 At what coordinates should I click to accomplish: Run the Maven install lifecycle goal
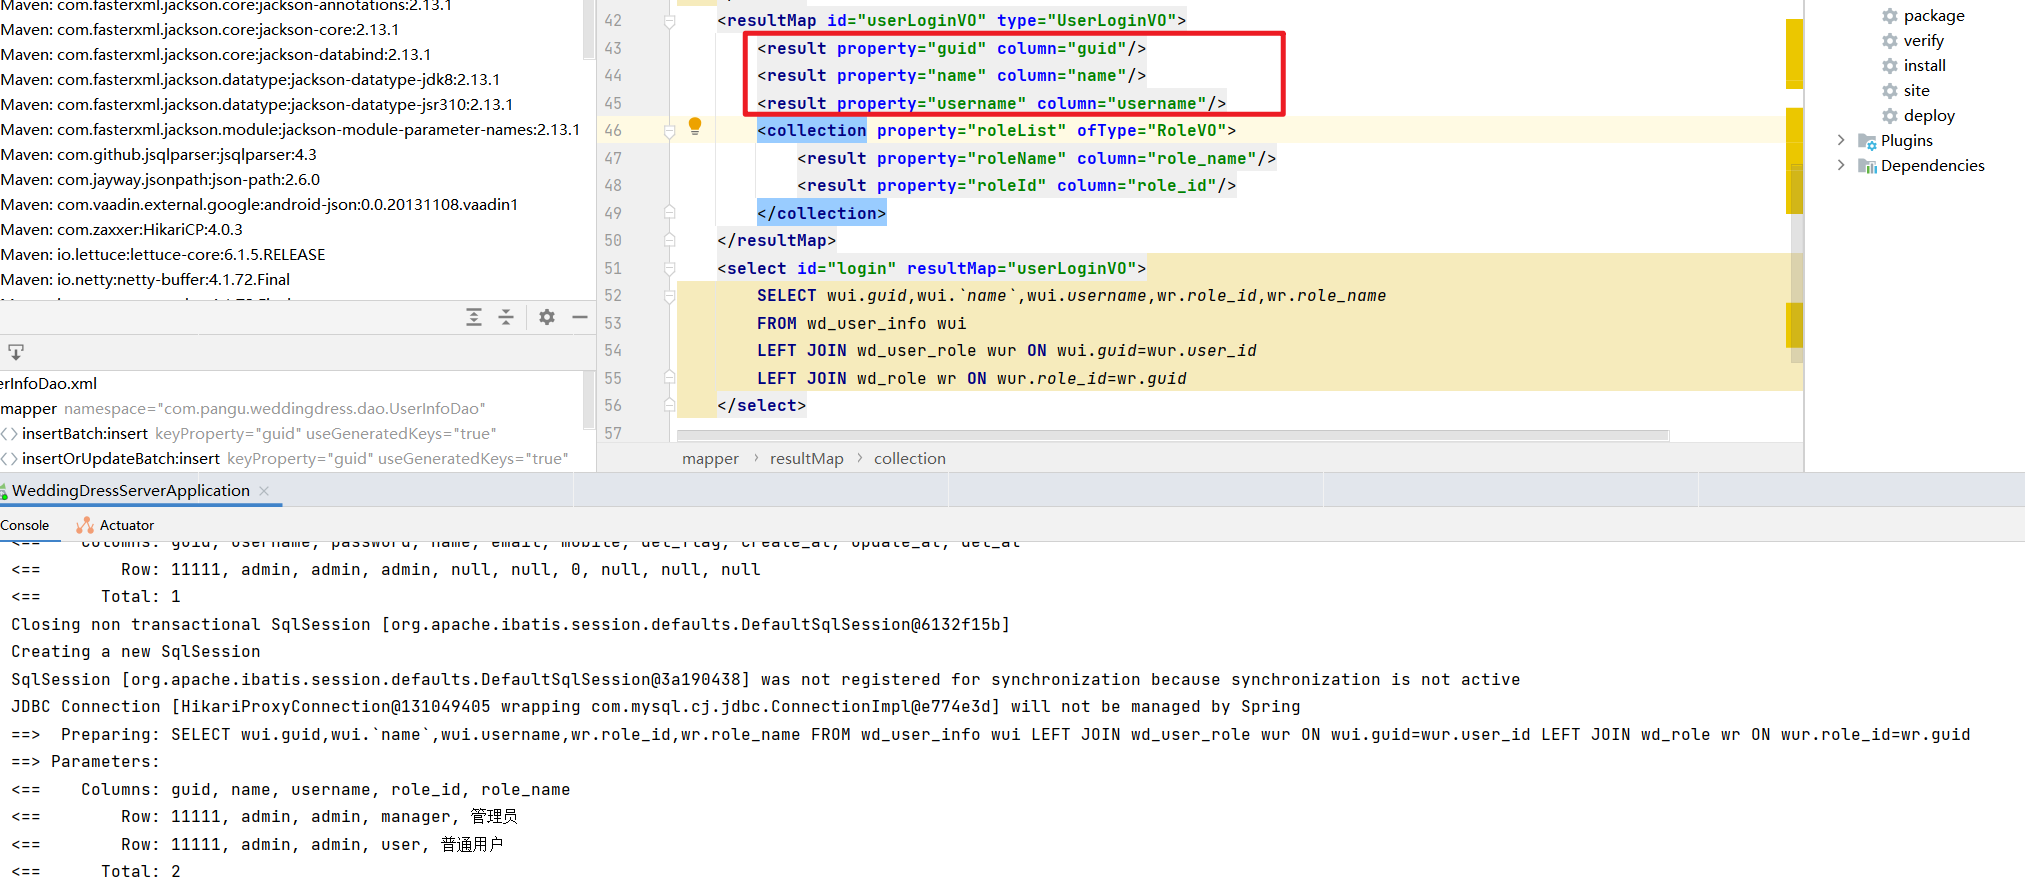[x=1923, y=66]
